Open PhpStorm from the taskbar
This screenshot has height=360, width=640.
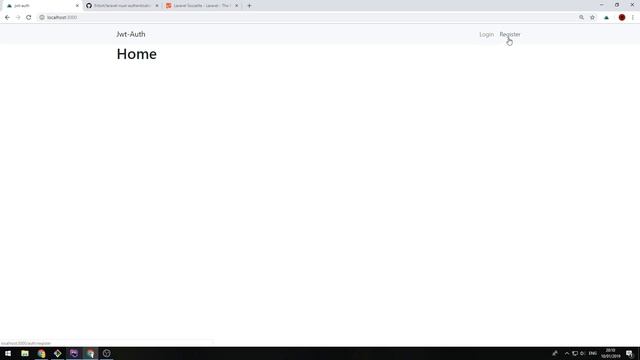tap(74, 353)
